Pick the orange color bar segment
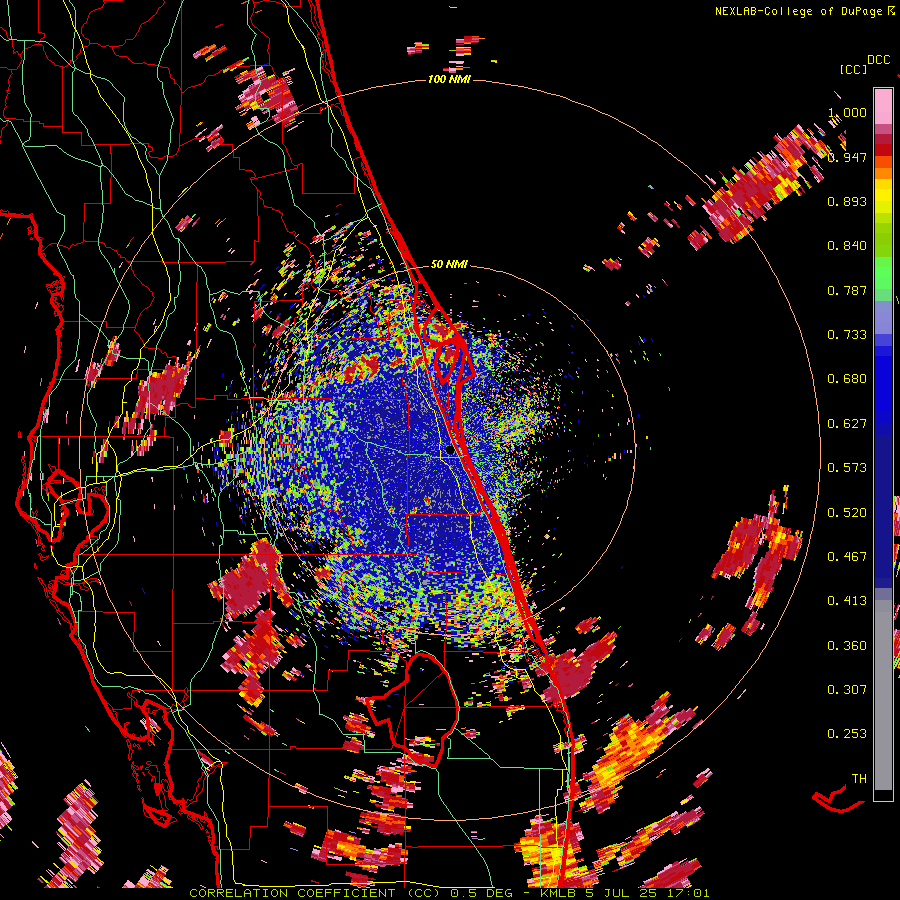The height and width of the screenshot is (900, 900). [x=883, y=173]
